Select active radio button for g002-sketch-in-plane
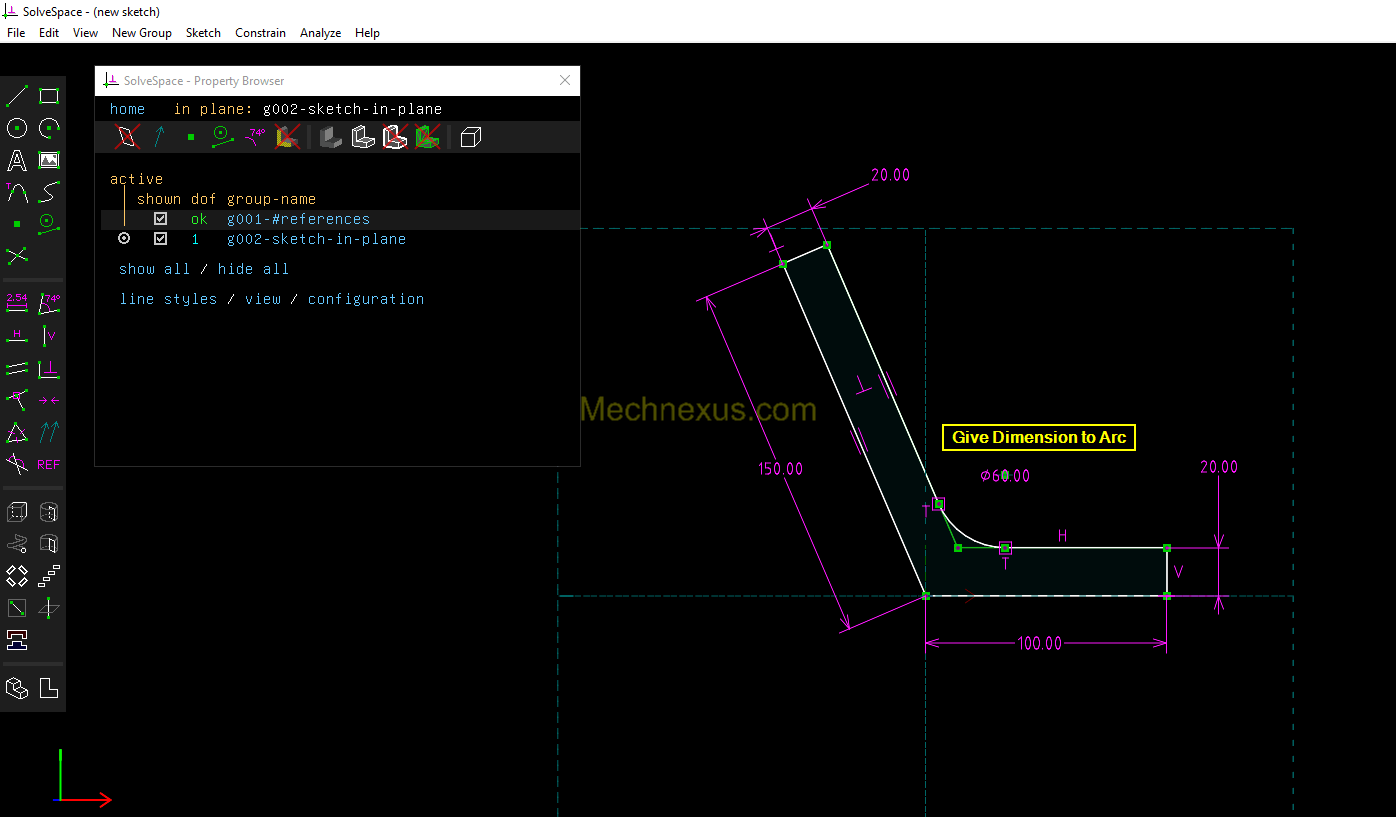This screenshot has height=817, width=1396. (124, 239)
